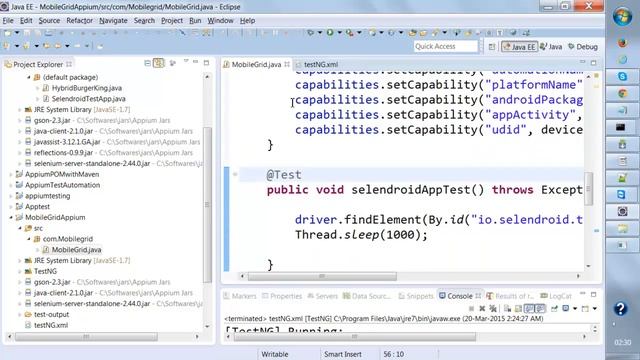Open the Run history dropdown arrow

tap(339, 33)
